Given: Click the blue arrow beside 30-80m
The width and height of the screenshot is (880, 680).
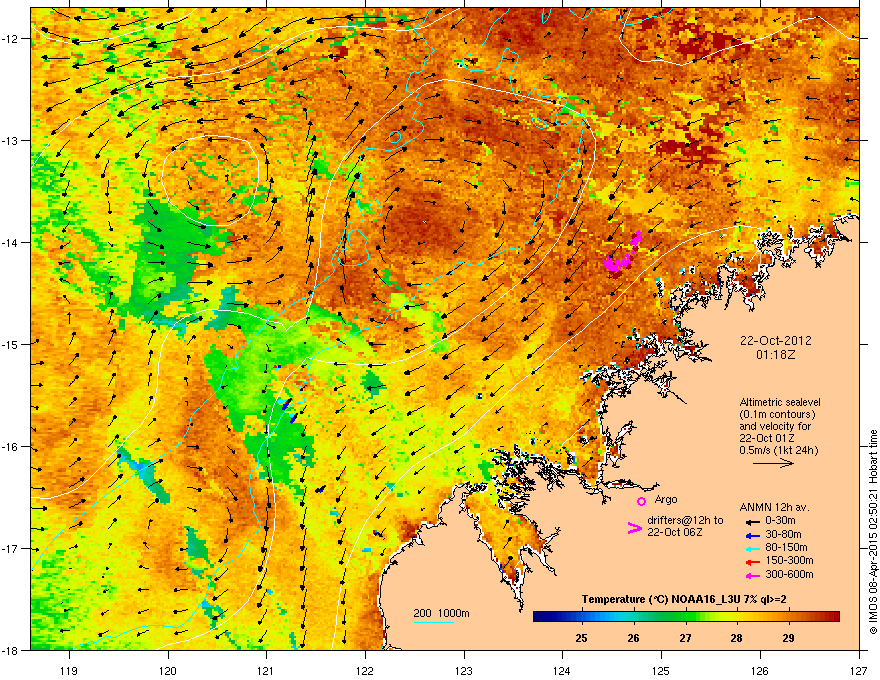Looking at the screenshot, I should point(753,535).
